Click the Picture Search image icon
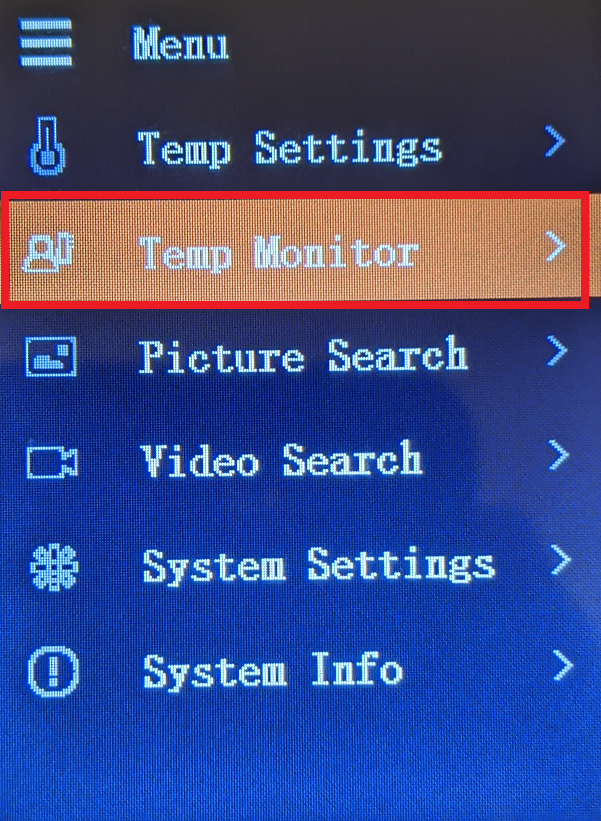 (51, 357)
